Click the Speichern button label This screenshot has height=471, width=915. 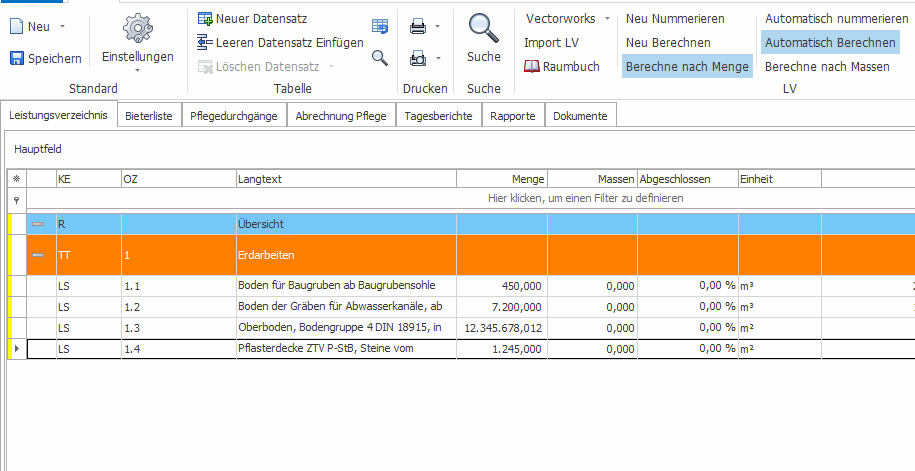pyautogui.click(x=55, y=58)
